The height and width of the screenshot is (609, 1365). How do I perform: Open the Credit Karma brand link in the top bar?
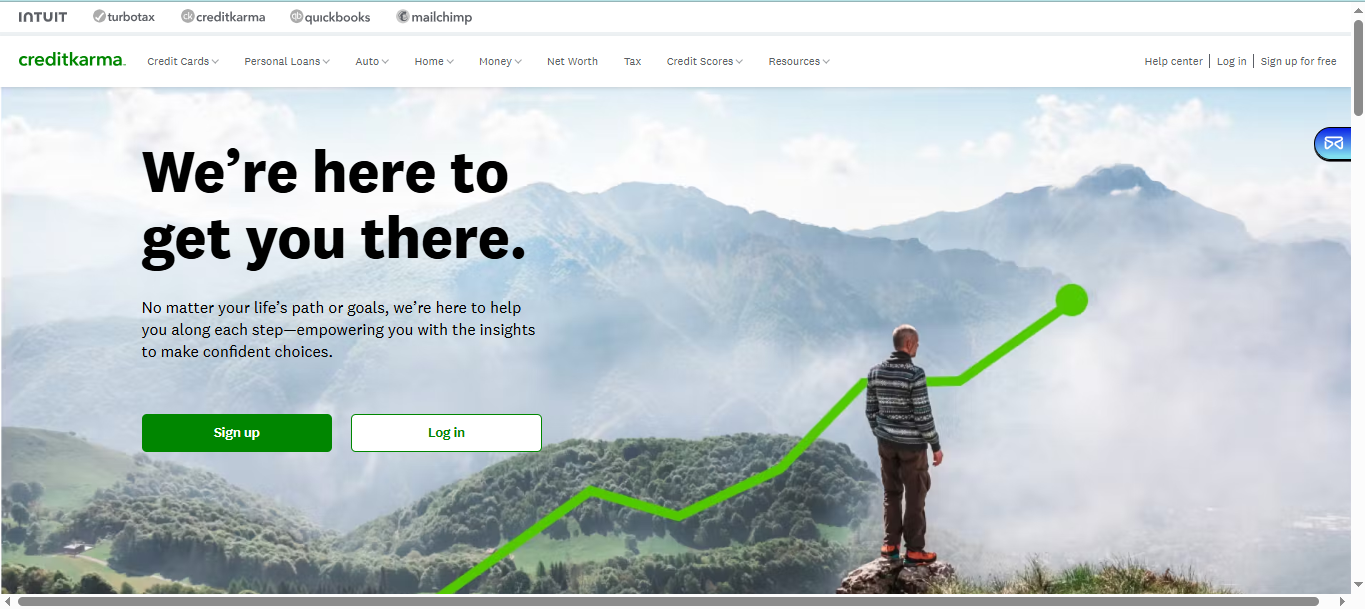click(x=222, y=17)
